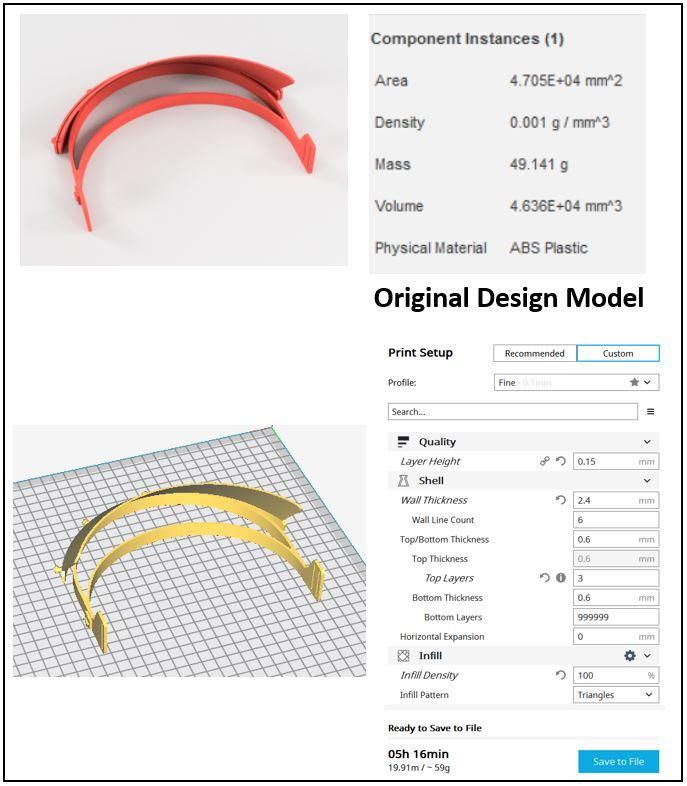Reset Top Layers with the revert arrow
The height and width of the screenshot is (786, 687).
click(x=545, y=578)
